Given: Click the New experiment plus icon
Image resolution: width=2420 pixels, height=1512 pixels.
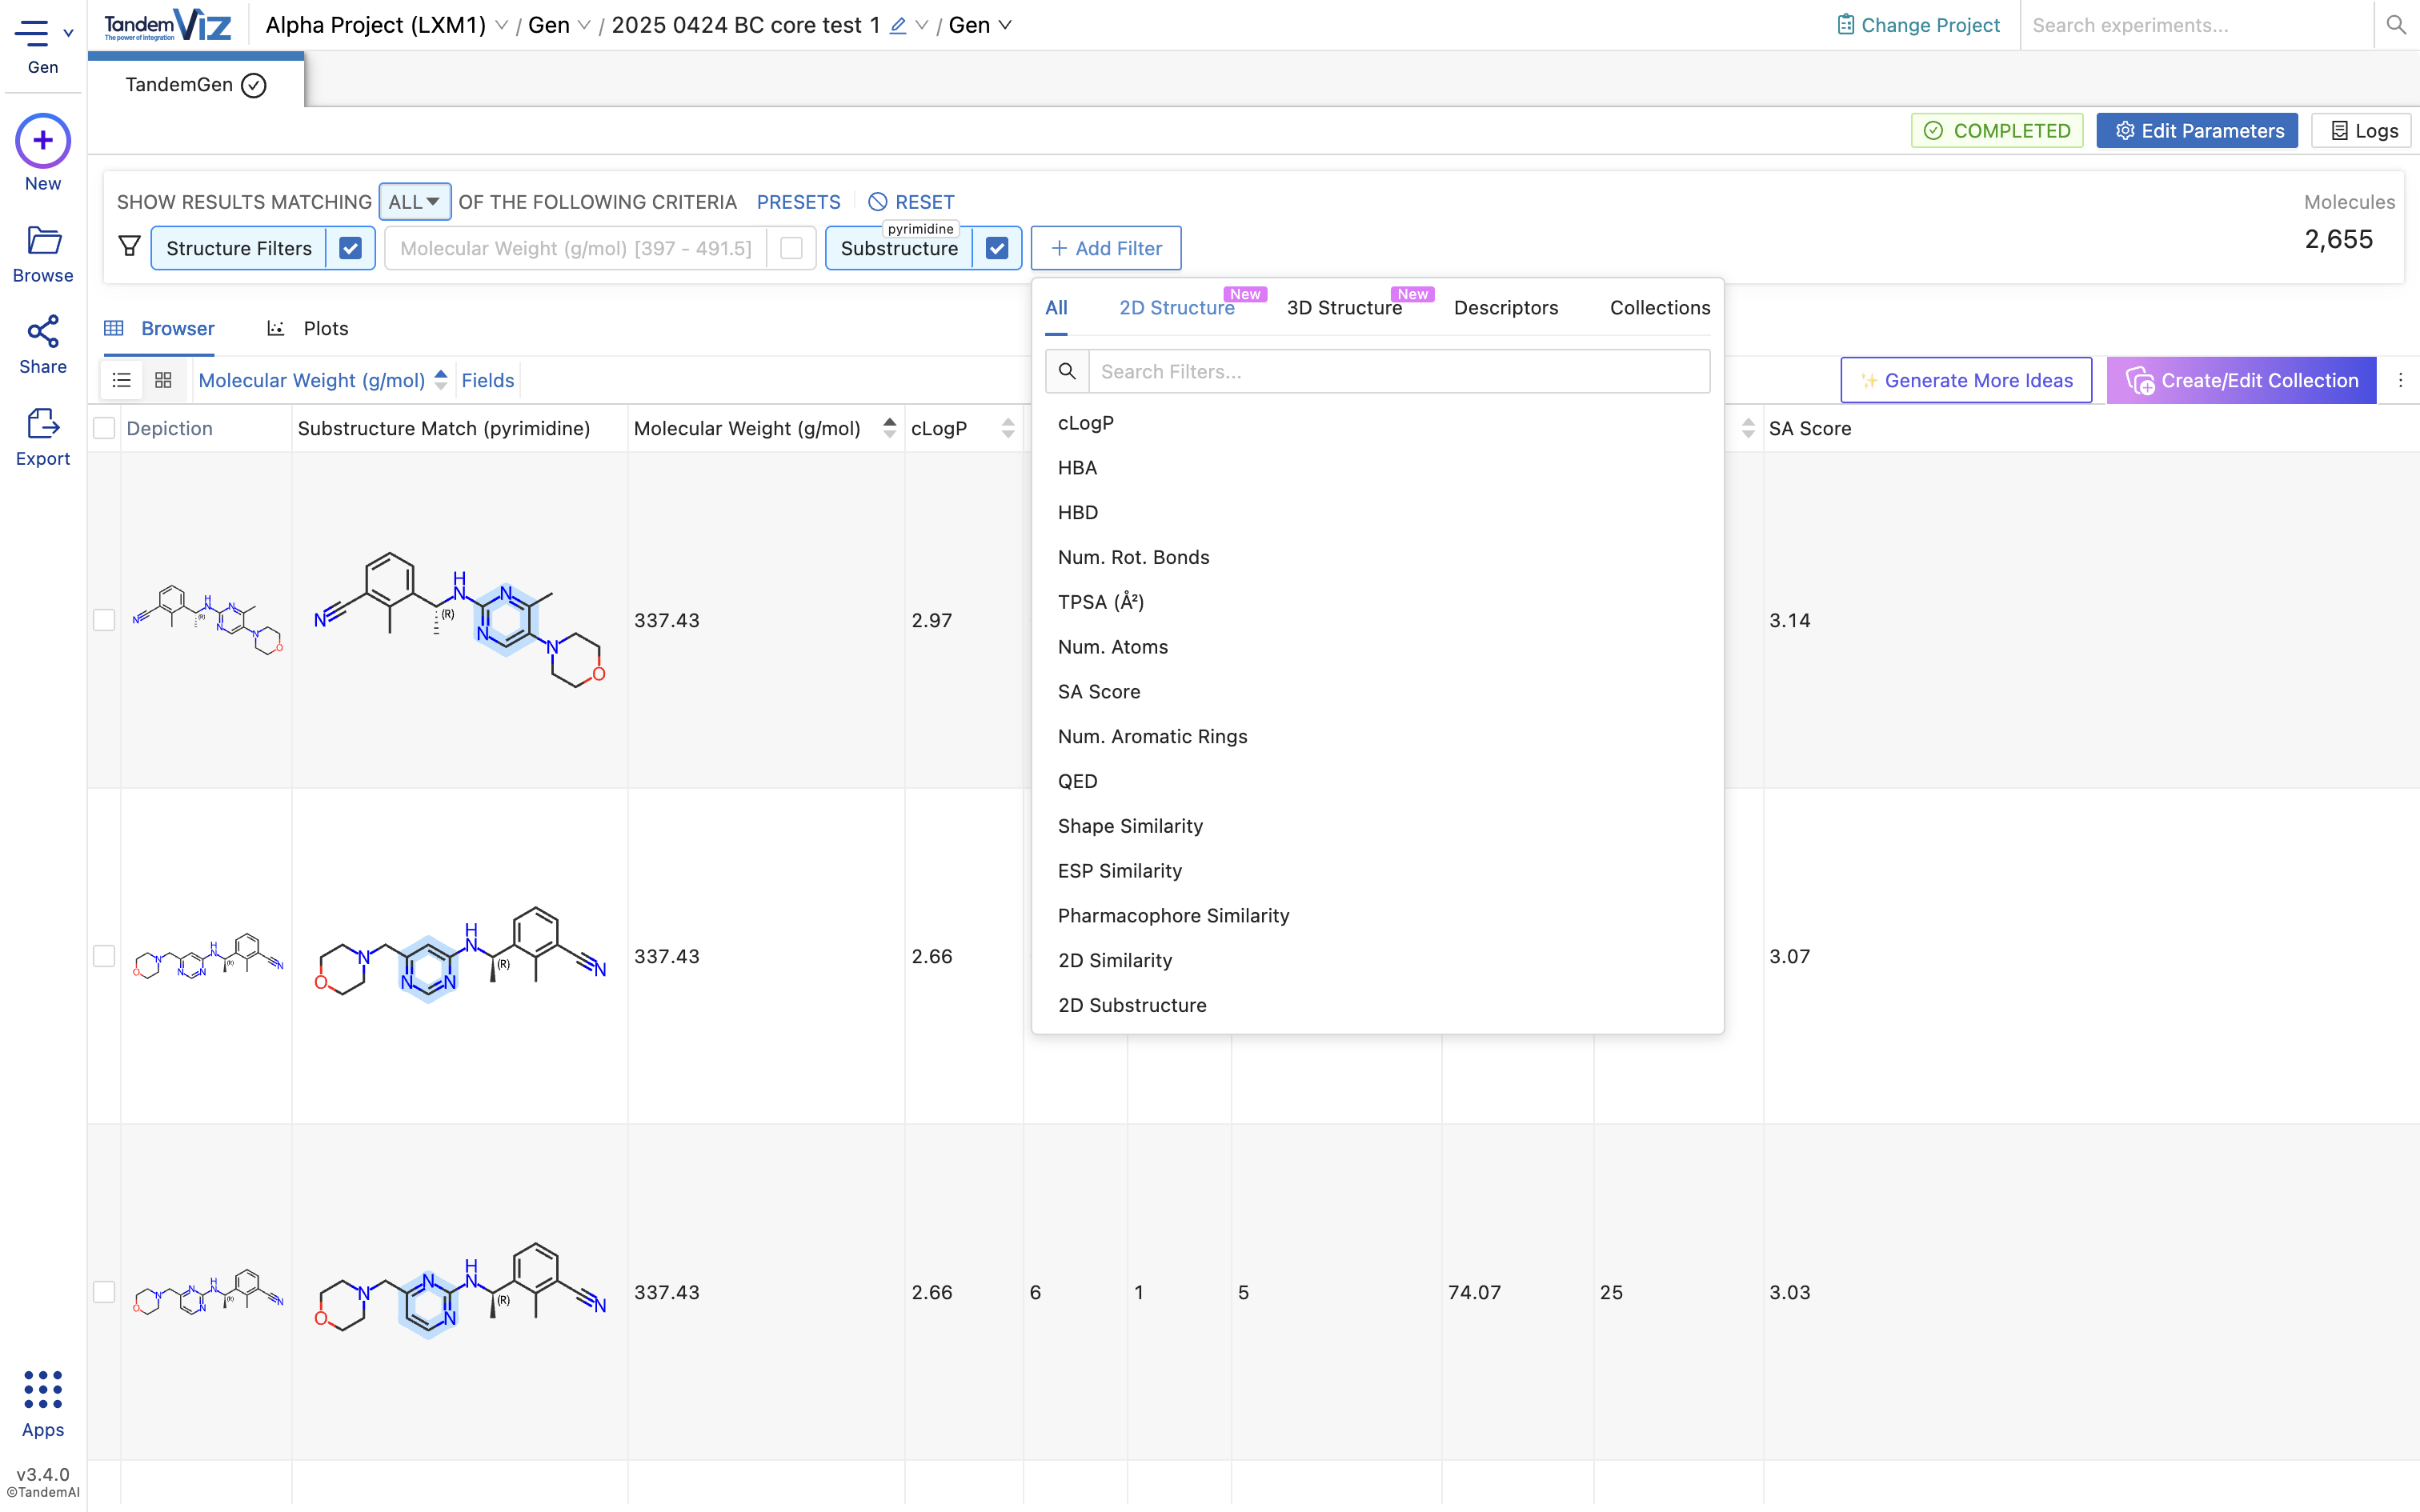Looking at the screenshot, I should point(43,141).
